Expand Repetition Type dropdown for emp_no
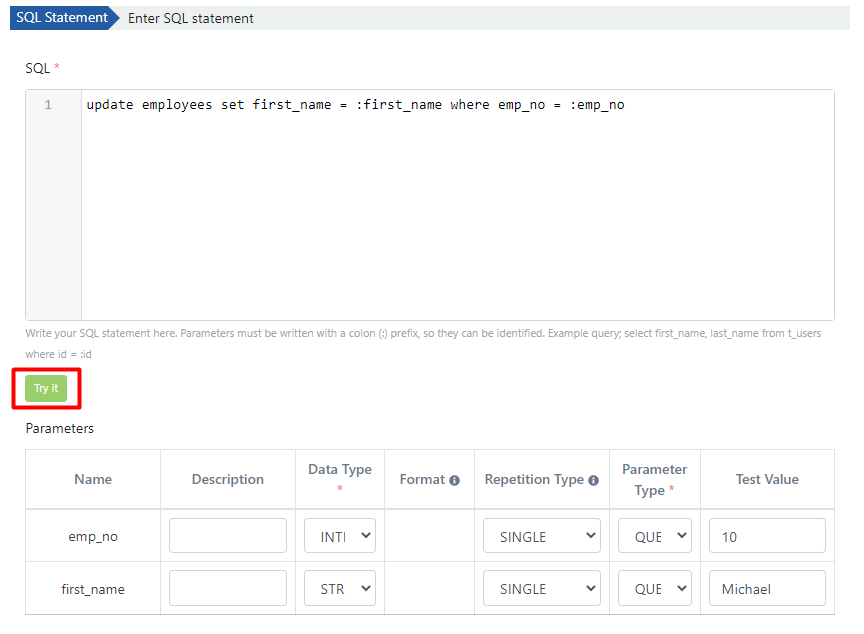Image resolution: width=864 pixels, height=634 pixels. tap(541, 536)
